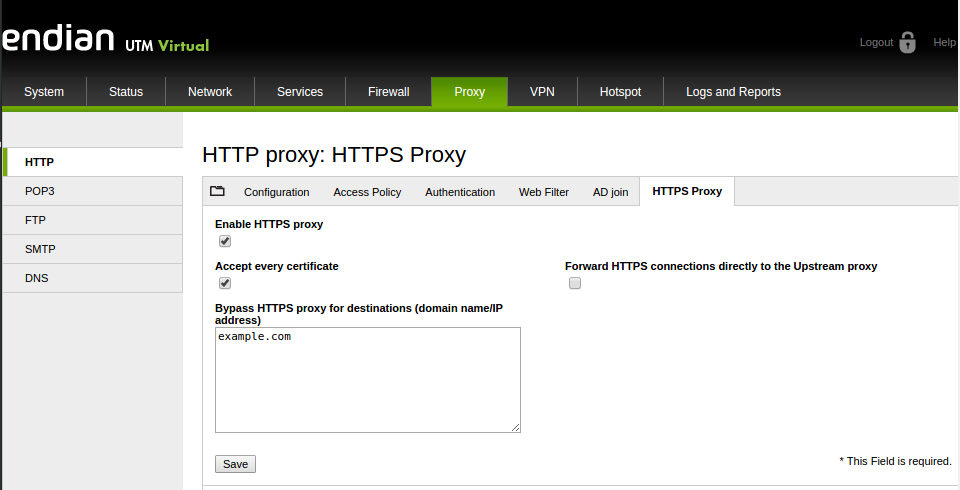
Task: Select SMTP in the sidebar
Action: pyautogui.click(x=93, y=249)
